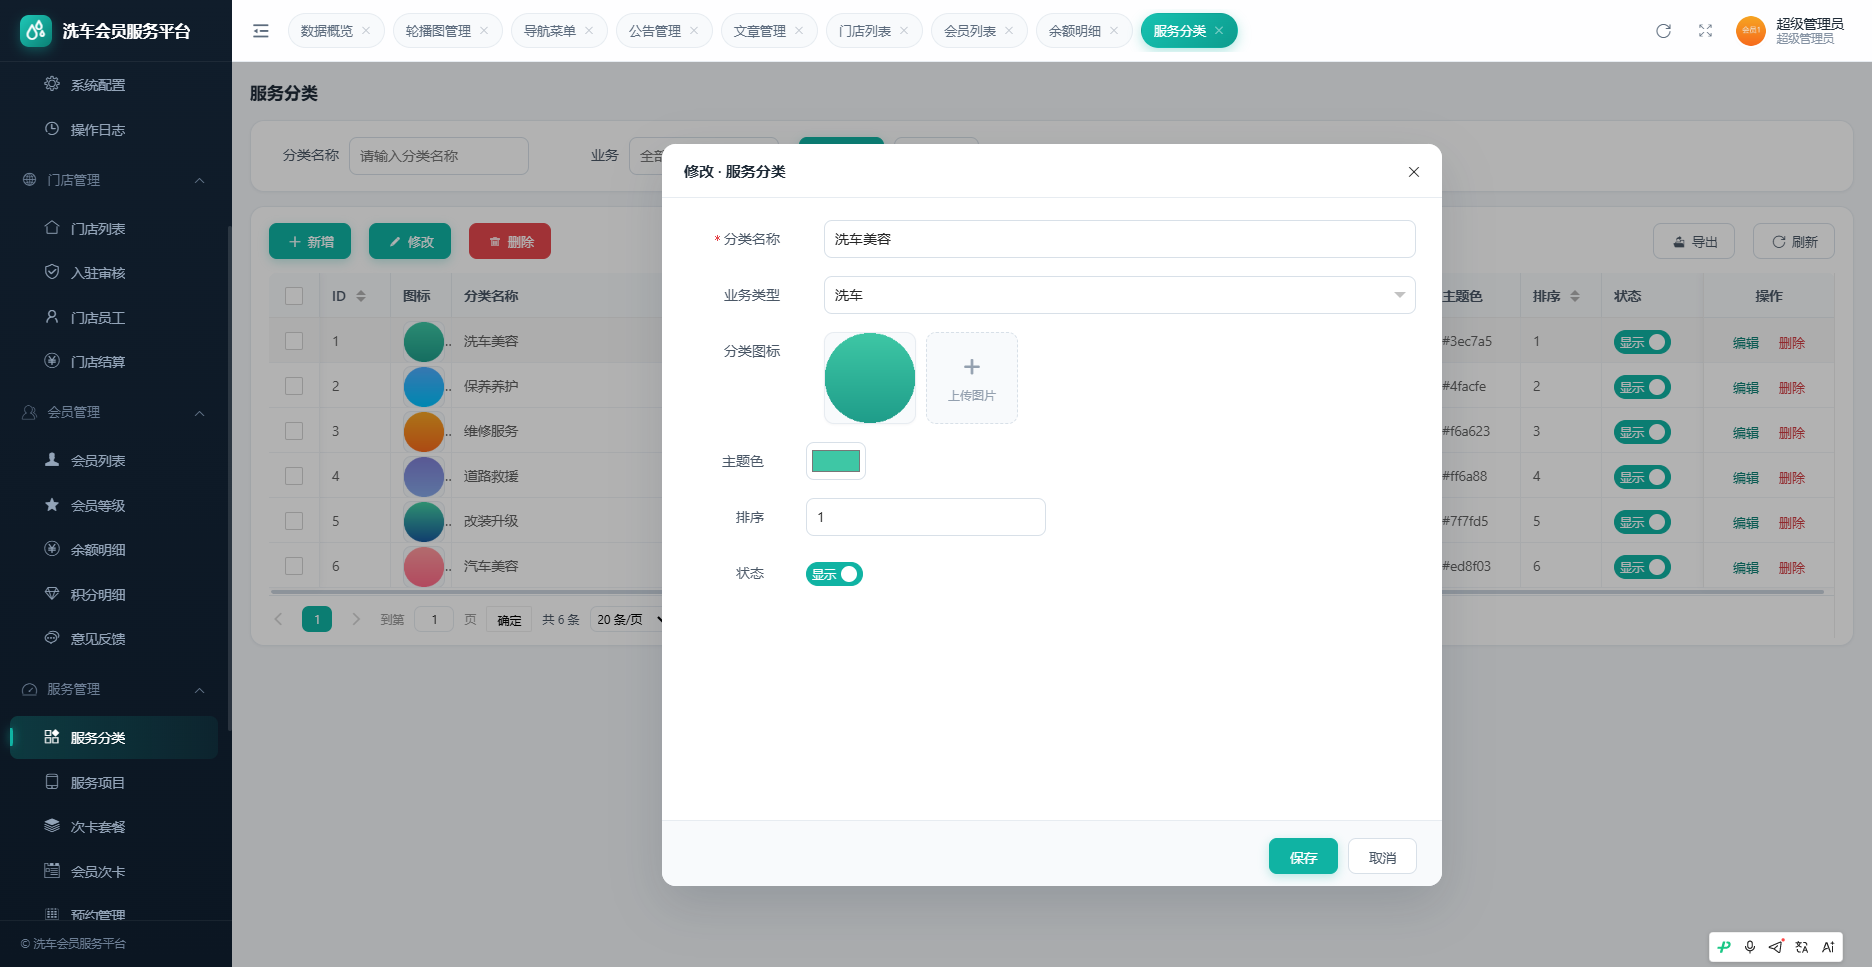The width and height of the screenshot is (1872, 967).
Task: Toggle status switch for 汽车美容 row
Action: click(x=1642, y=567)
